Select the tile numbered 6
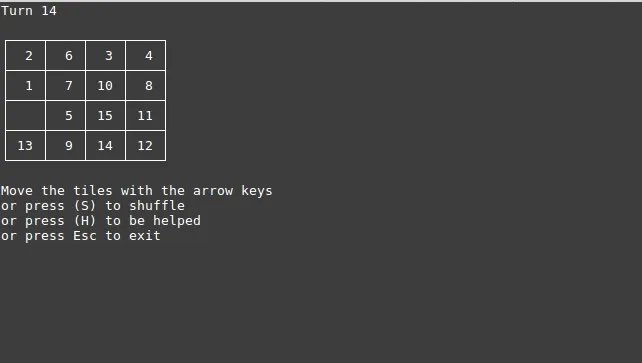Viewport: 642px width, 363px height. [66, 56]
